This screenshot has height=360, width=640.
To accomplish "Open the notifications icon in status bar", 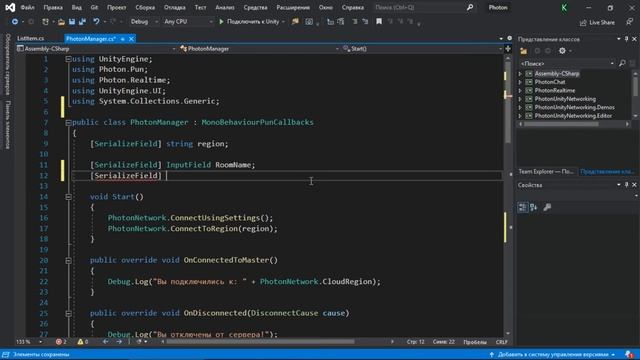I will pos(629,354).
